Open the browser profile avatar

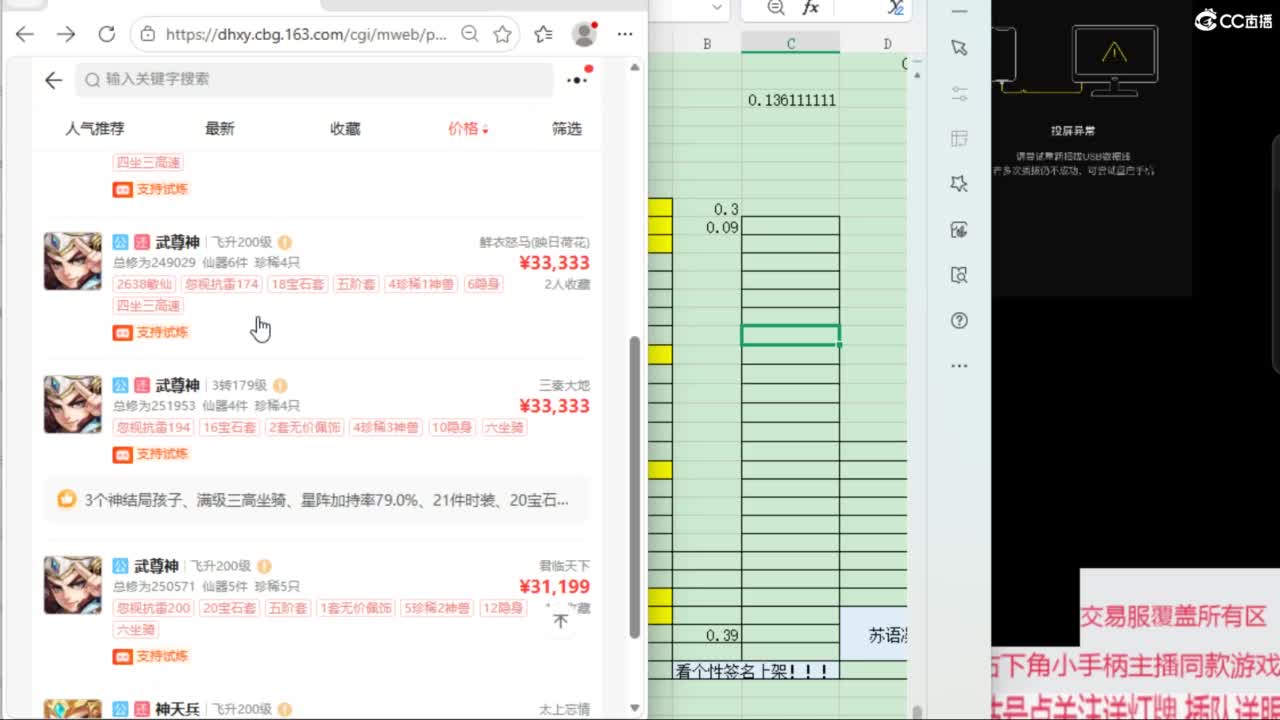tap(584, 34)
